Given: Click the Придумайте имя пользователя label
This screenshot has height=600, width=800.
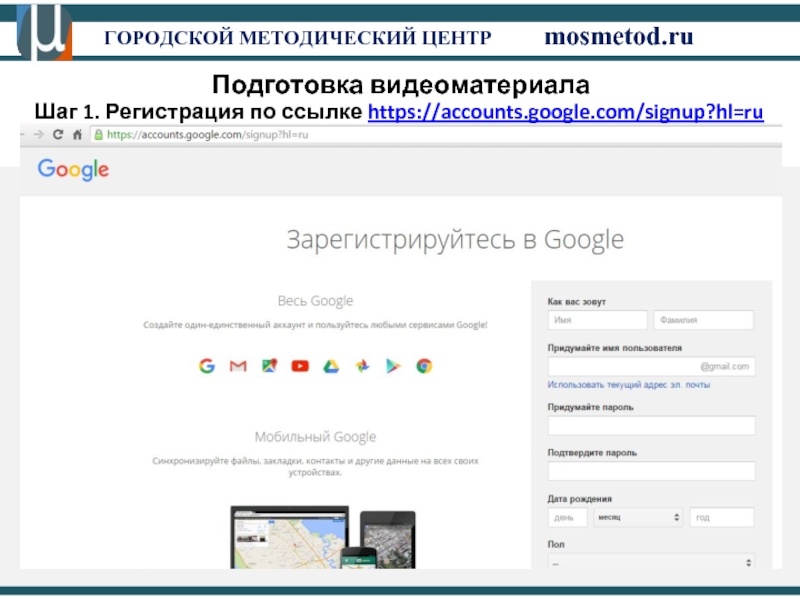Looking at the screenshot, I should coord(615,348).
